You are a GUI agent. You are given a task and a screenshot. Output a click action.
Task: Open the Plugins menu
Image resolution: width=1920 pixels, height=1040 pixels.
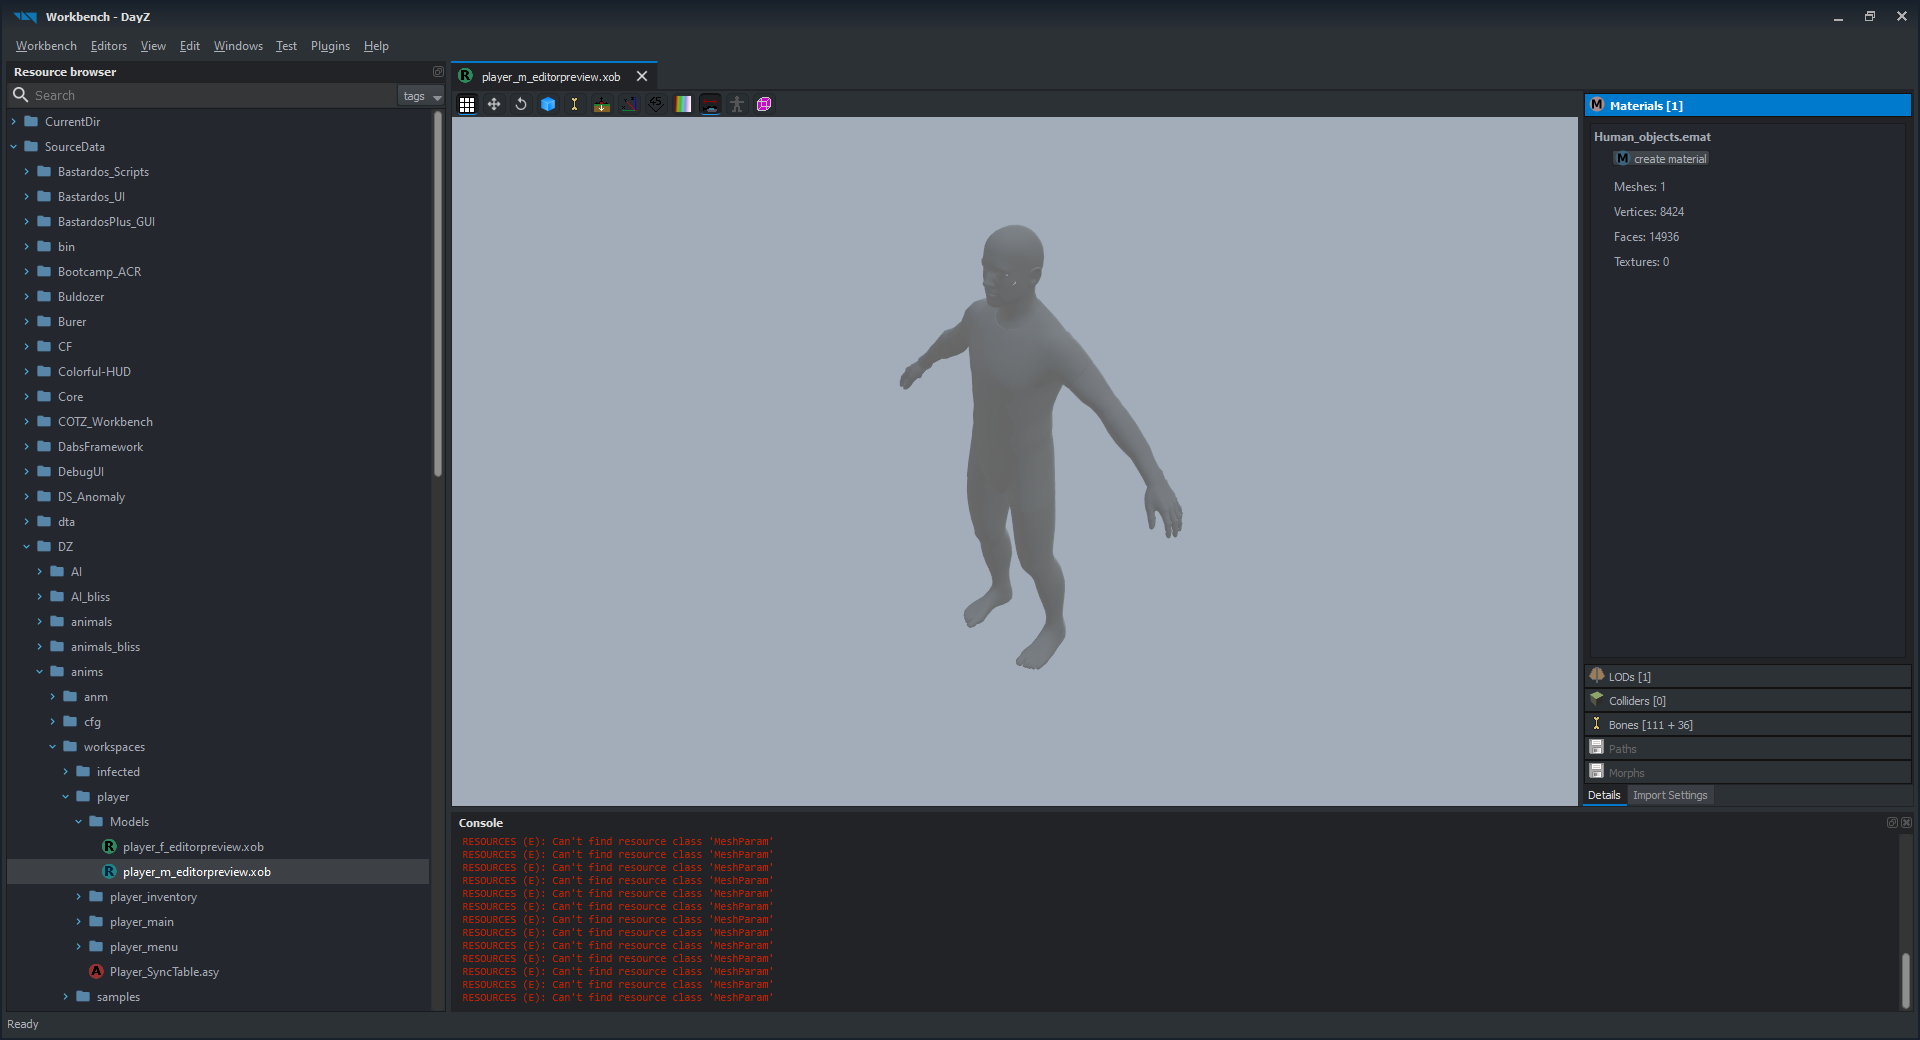pyautogui.click(x=330, y=46)
